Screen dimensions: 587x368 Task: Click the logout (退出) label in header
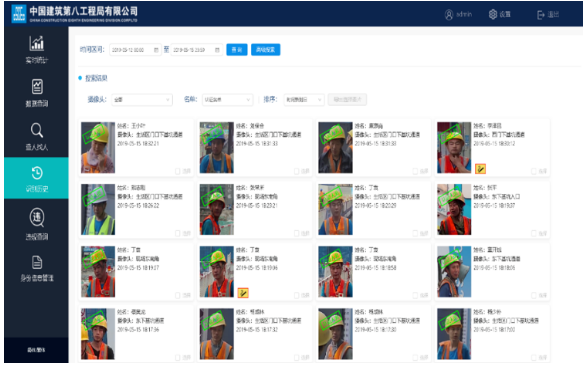point(553,15)
